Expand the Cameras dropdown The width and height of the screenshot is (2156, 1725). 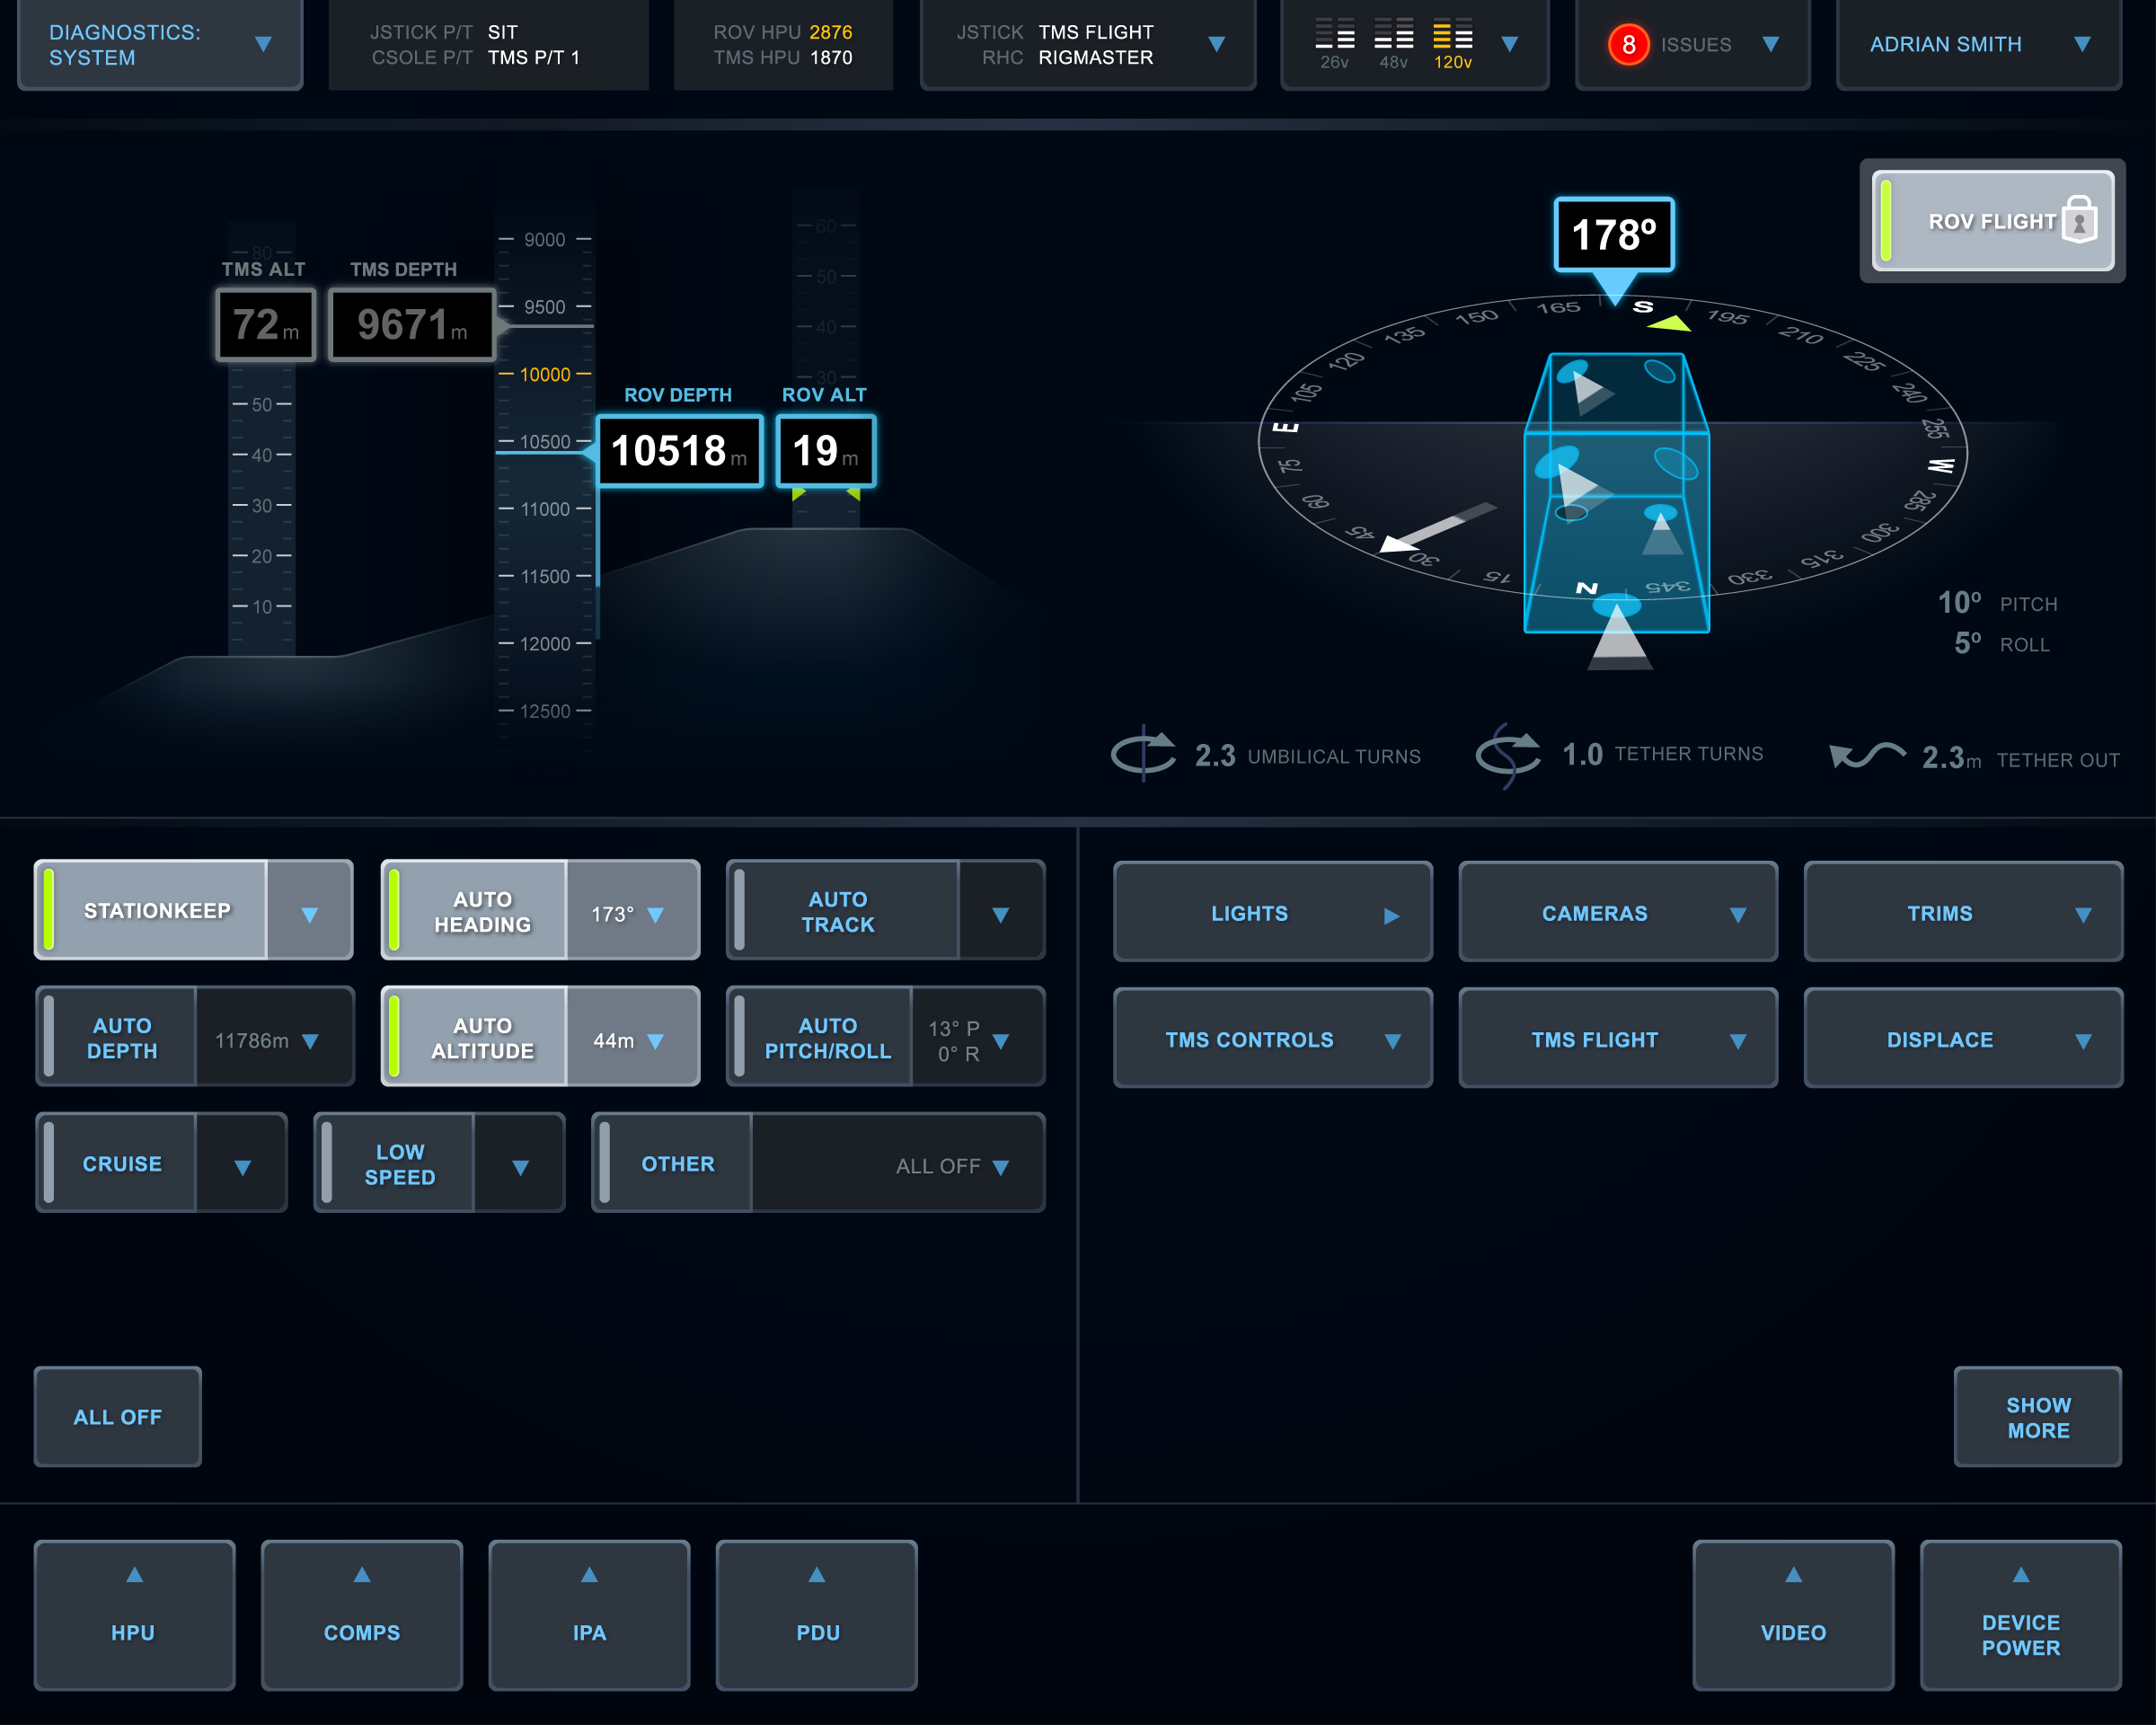click(1617, 913)
